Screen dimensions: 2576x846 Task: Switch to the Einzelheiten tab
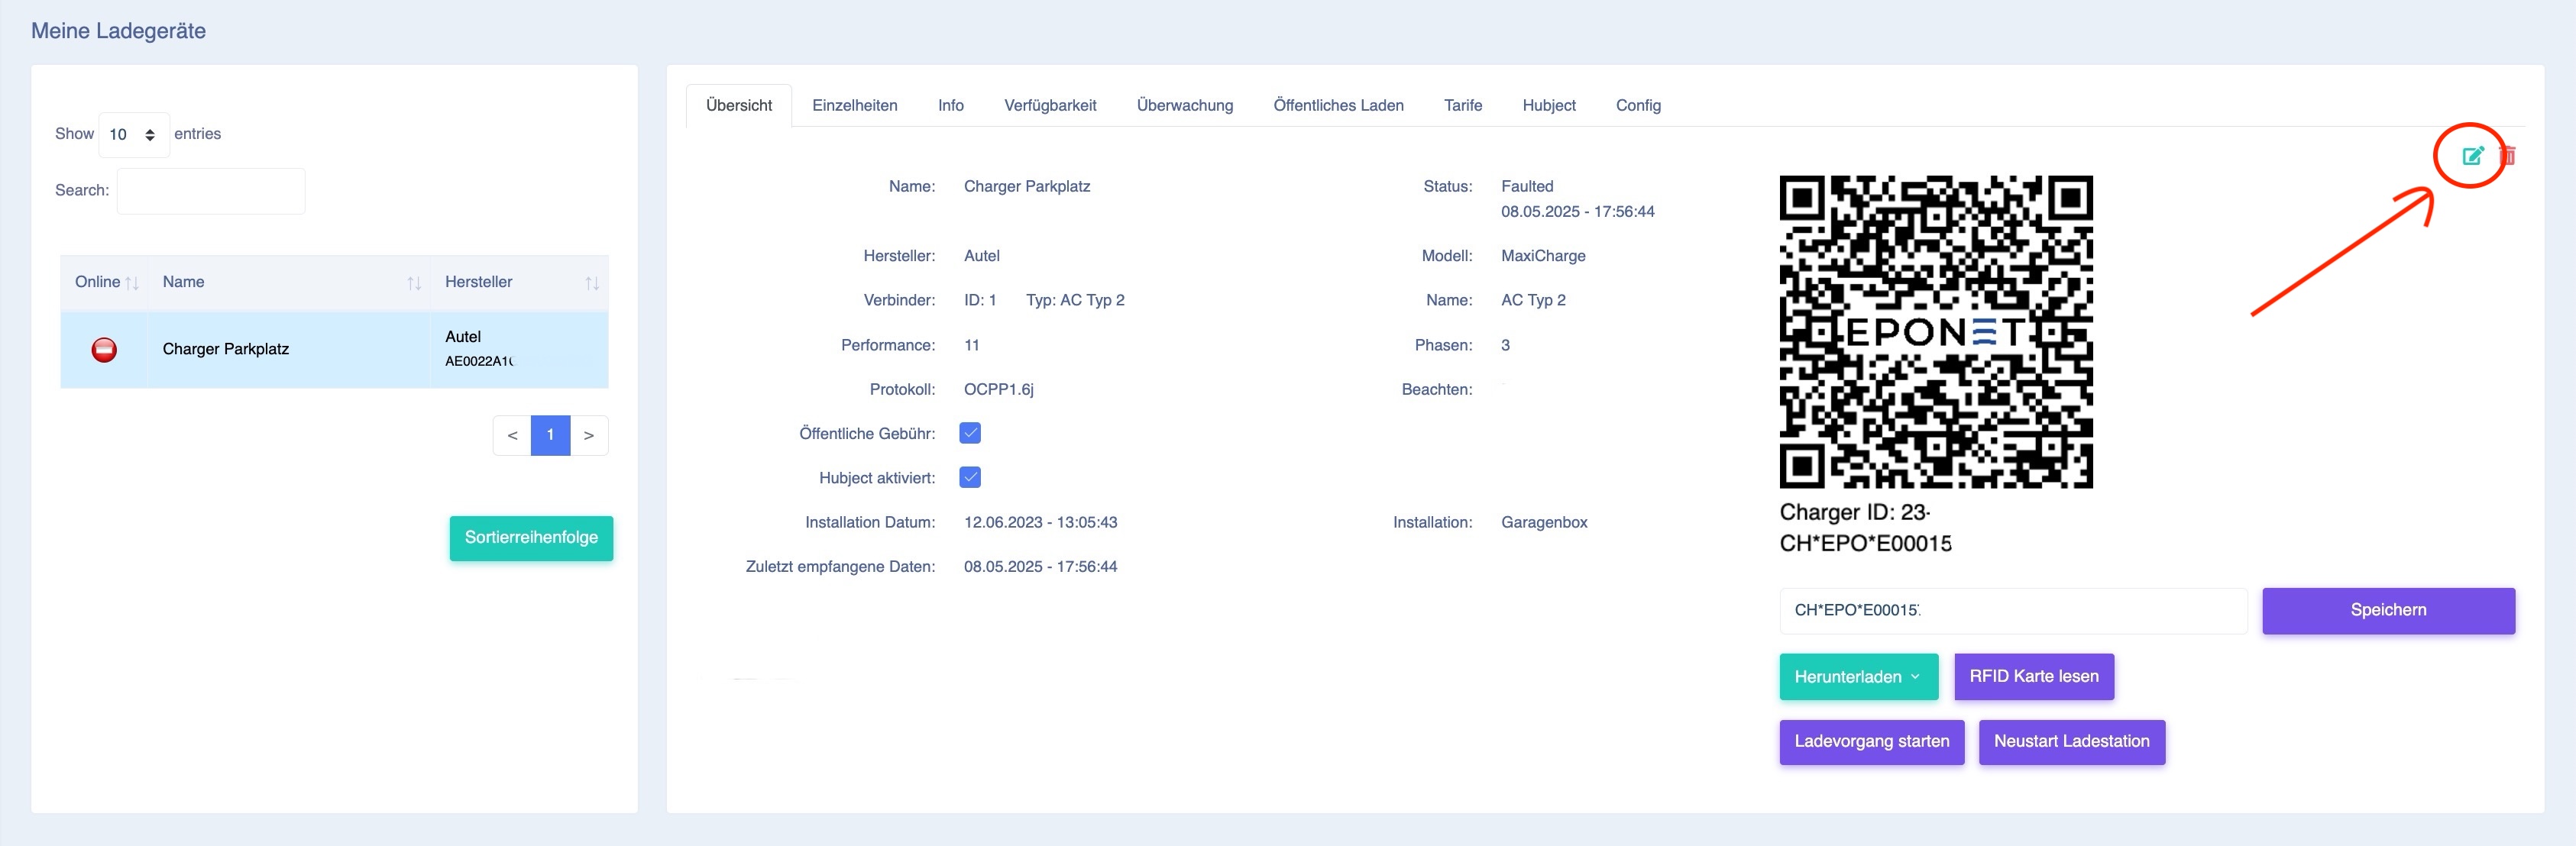(x=854, y=105)
